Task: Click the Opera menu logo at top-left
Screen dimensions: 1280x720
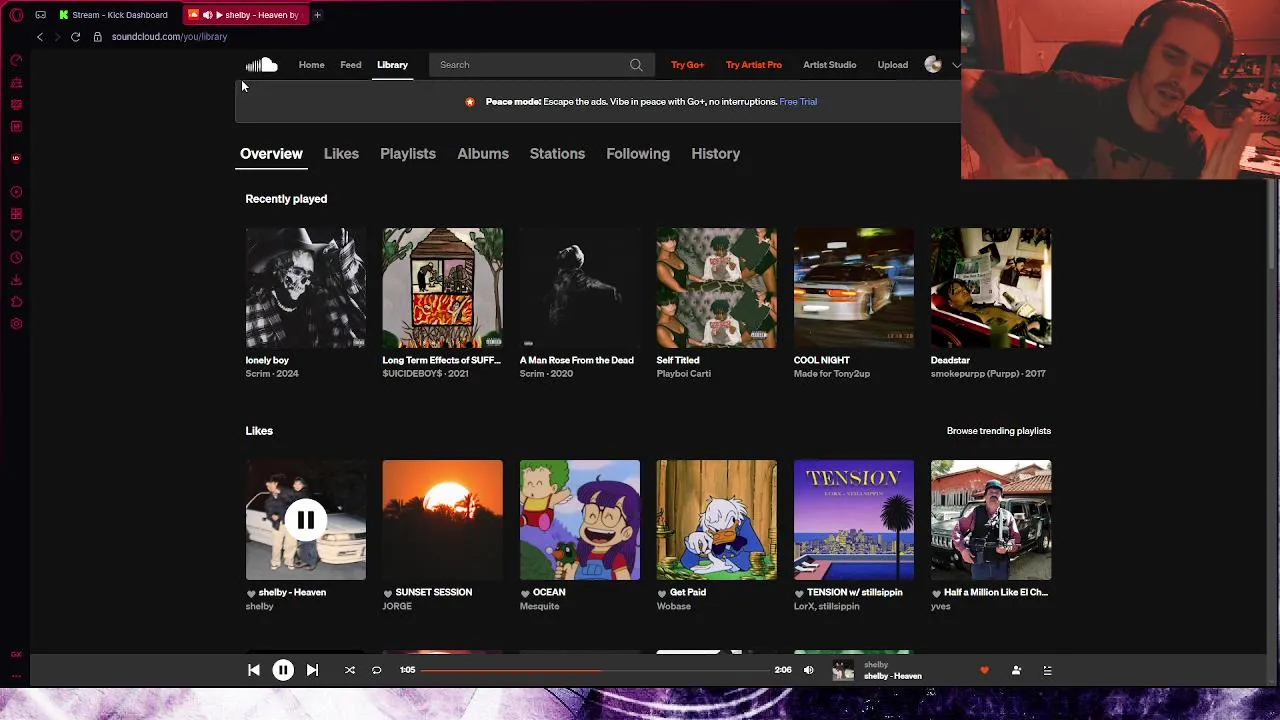Action: click(16, 15)
